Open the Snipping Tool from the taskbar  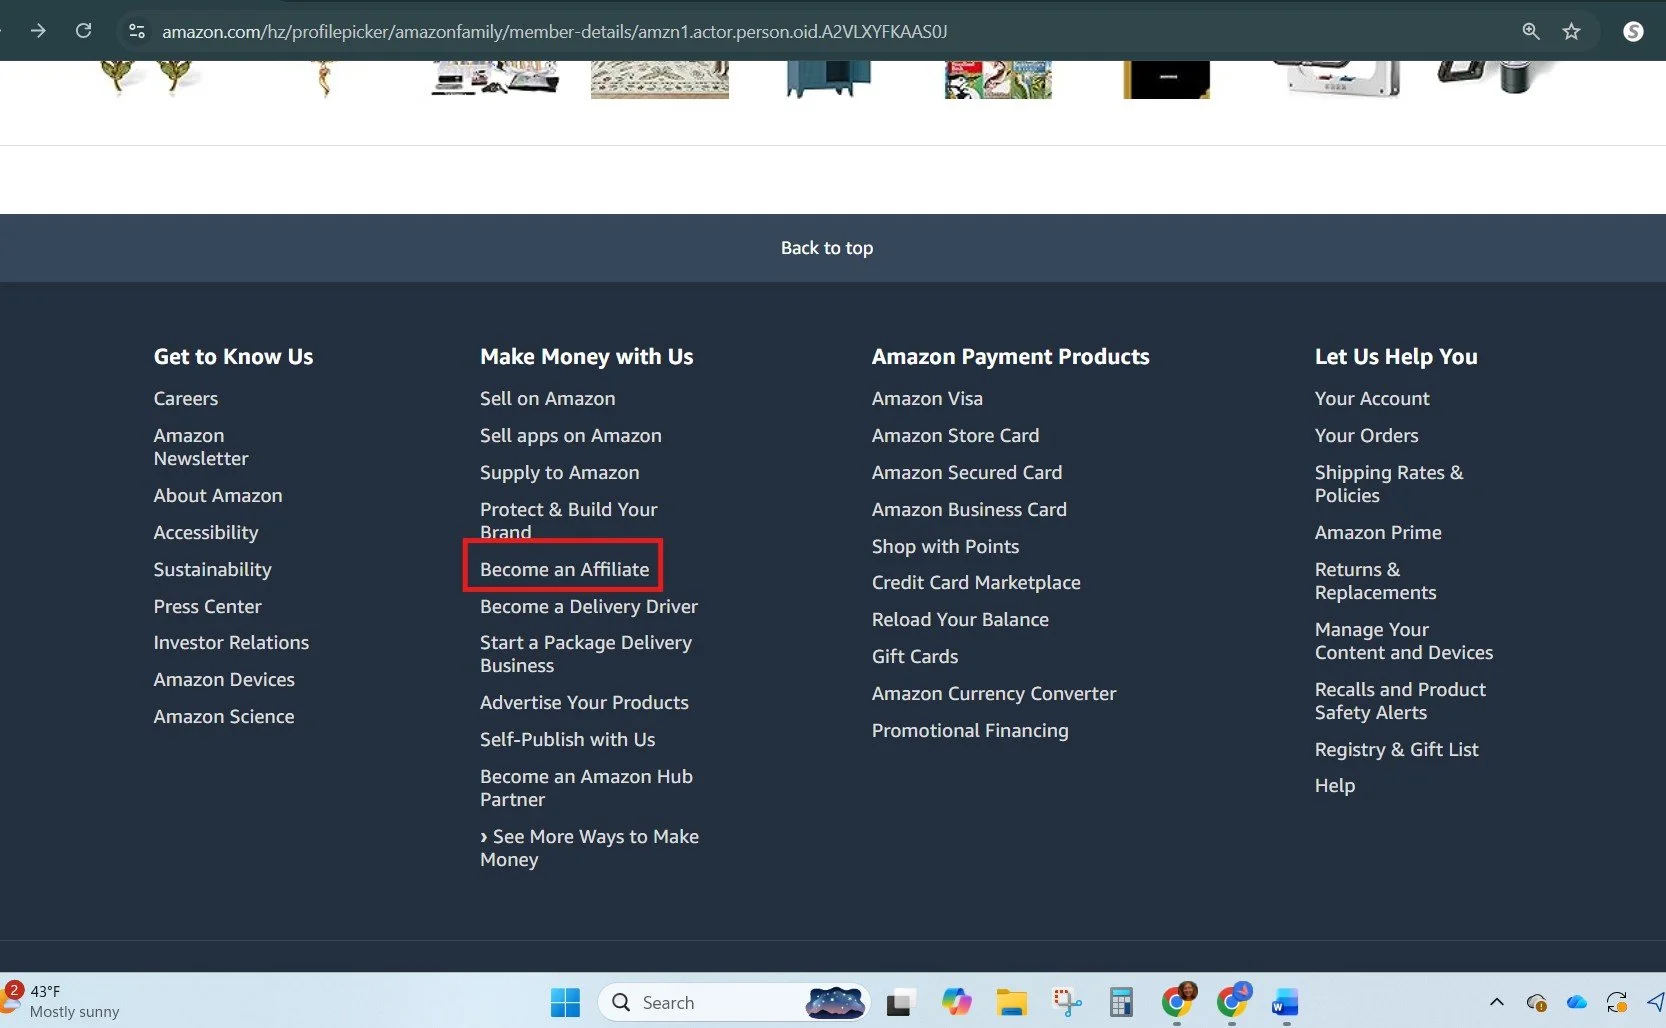coord(1066,1002)
